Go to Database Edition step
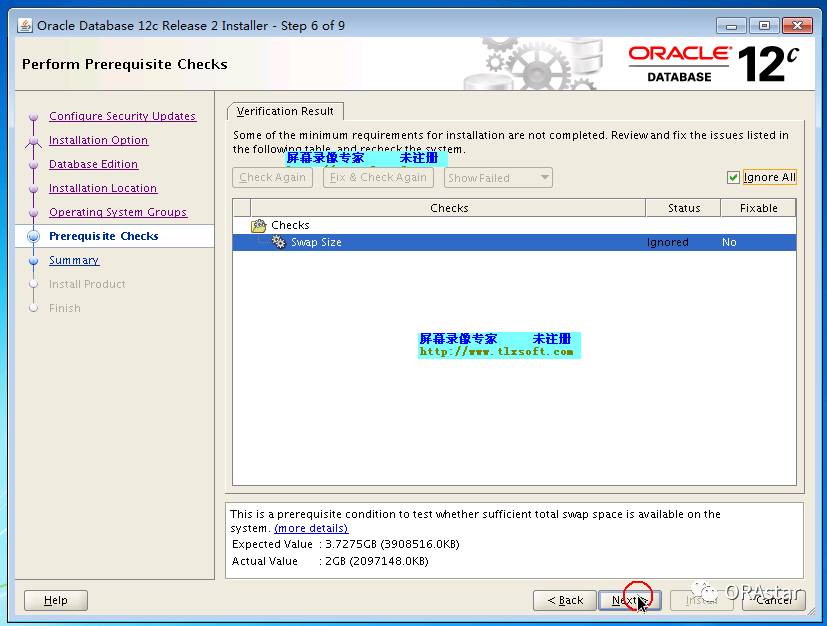This screenshot has width=827, height=626. (x=93, y=164)
